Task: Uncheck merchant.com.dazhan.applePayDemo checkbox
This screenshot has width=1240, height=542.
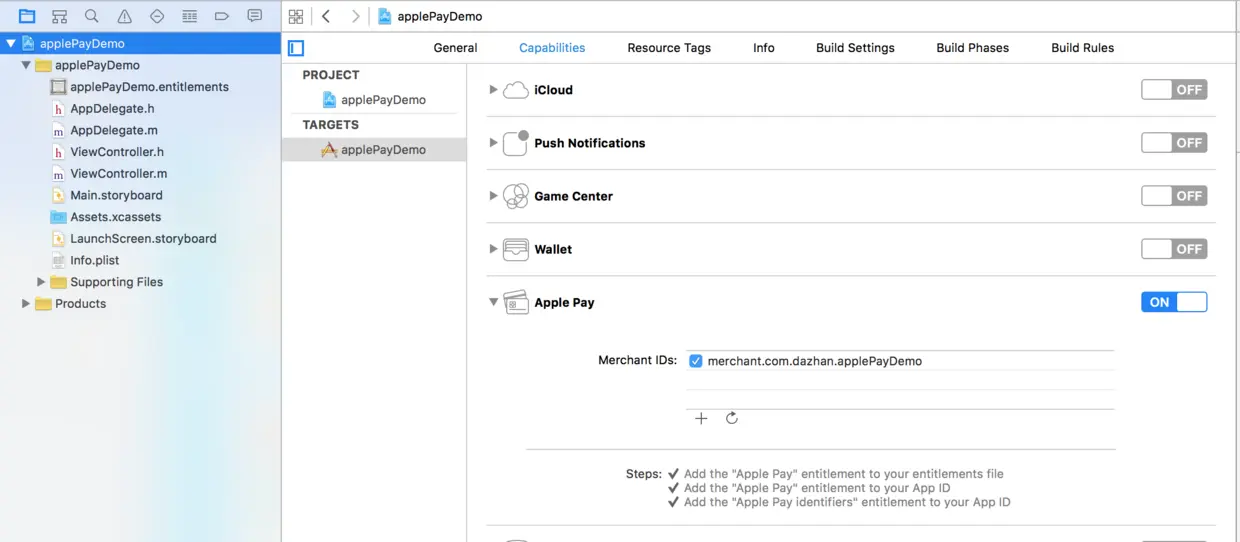Action: click(696, 361)
